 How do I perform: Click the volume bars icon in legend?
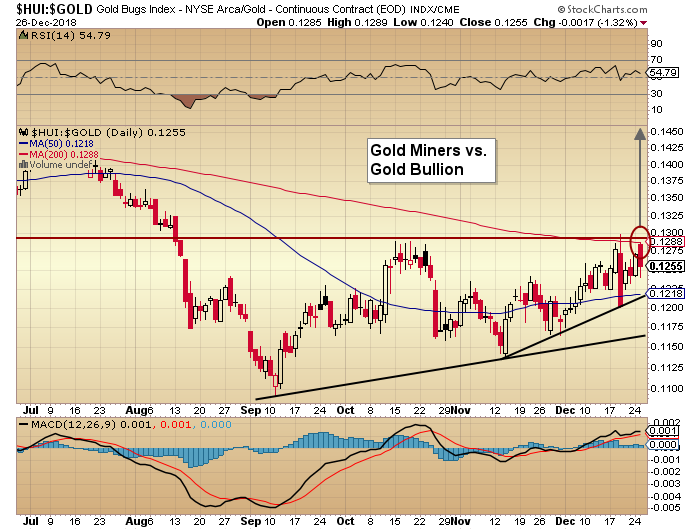point(24,163)
